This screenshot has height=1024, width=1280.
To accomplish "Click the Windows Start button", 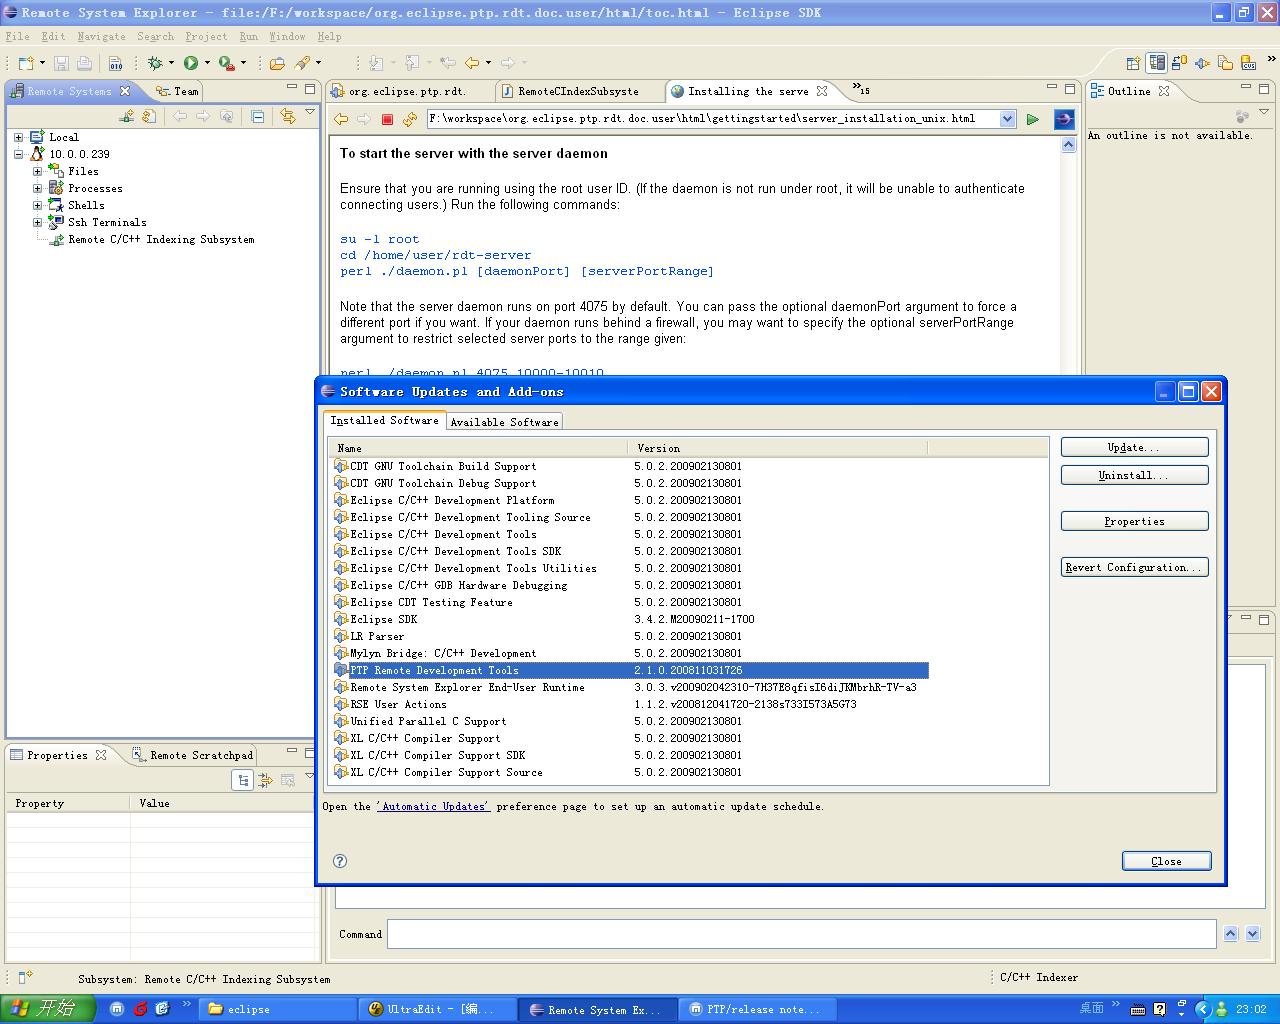I will (47, 1009).
